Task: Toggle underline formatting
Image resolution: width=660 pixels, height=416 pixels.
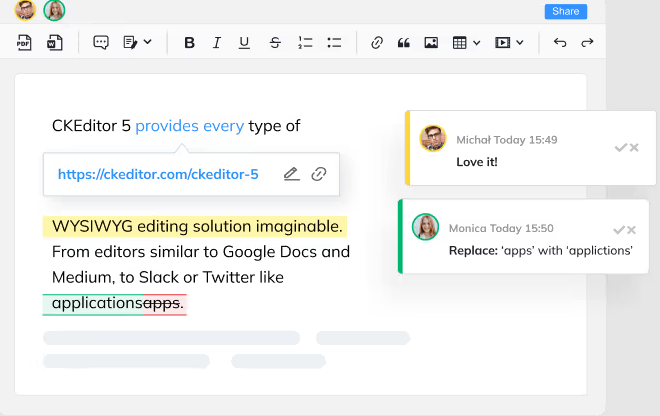Action: (244, 43)
